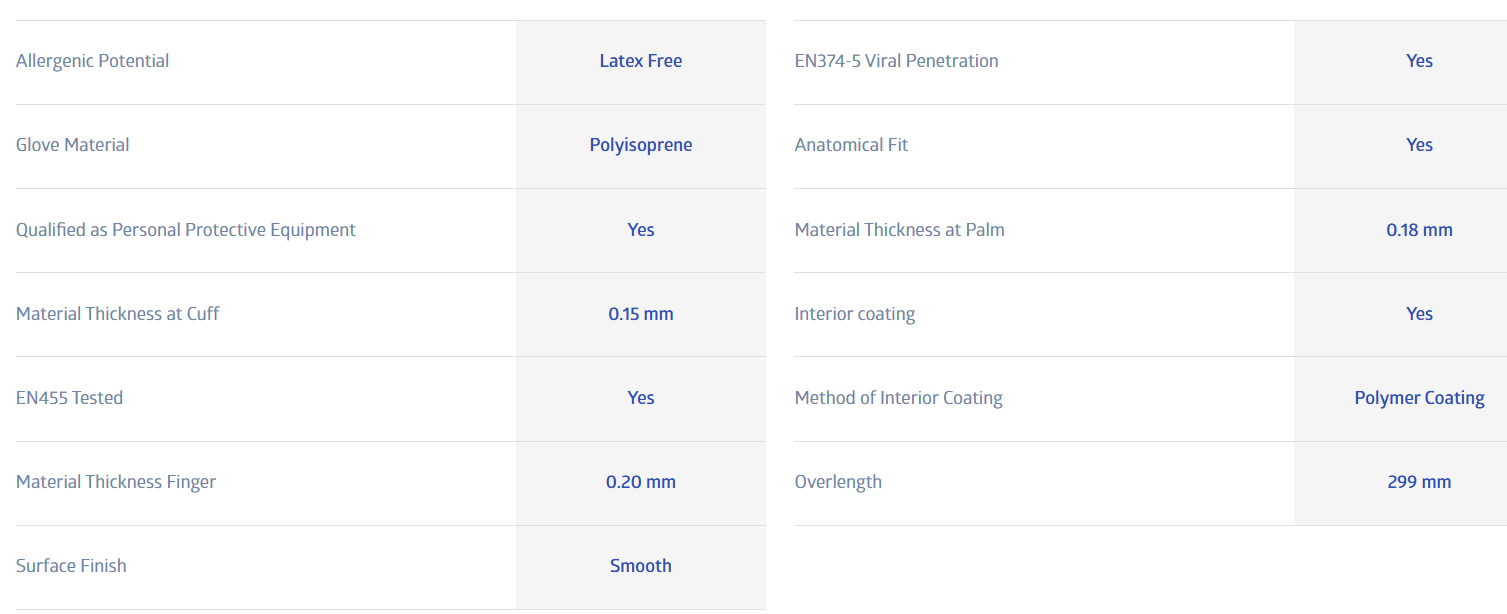Click the Allergenic Potential label
This screenshot has width=1507, height=614.
click(92, 61)
